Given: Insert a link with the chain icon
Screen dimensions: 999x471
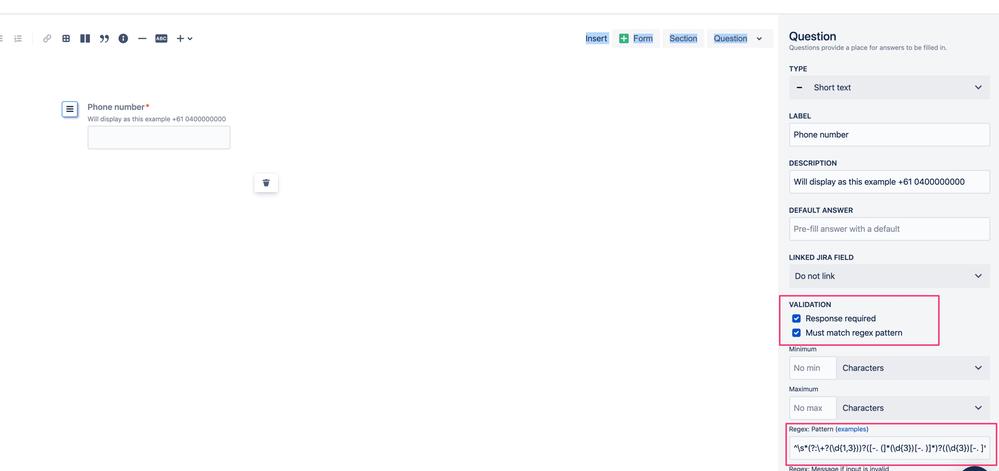Looking at the screenshot, I should coord(47,38).
